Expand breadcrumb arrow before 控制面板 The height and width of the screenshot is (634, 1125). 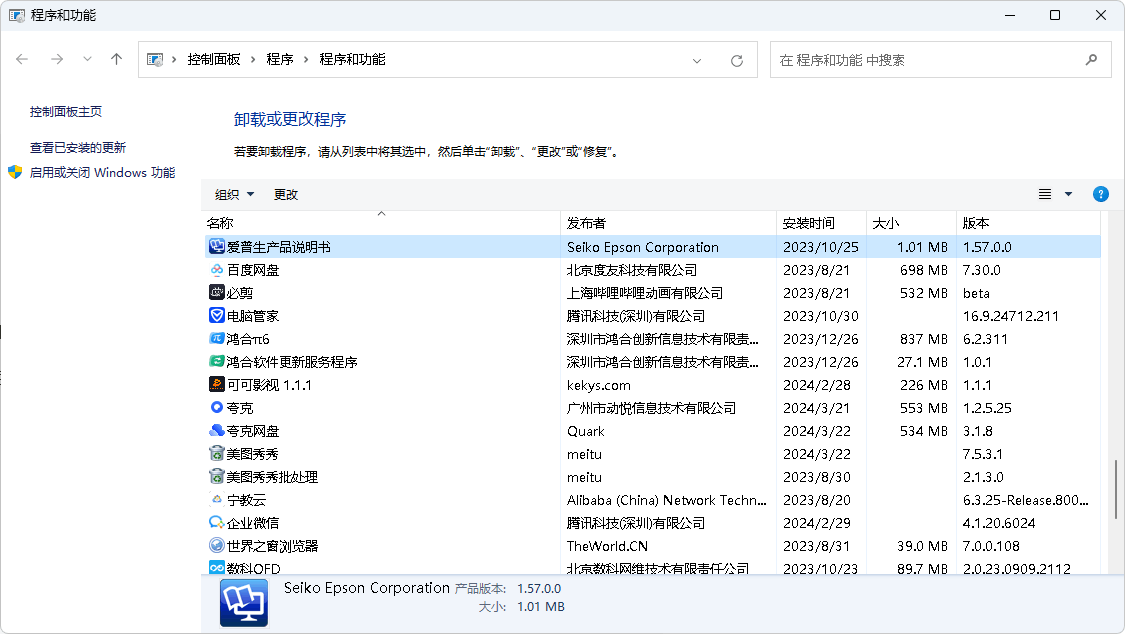[174, 60]
